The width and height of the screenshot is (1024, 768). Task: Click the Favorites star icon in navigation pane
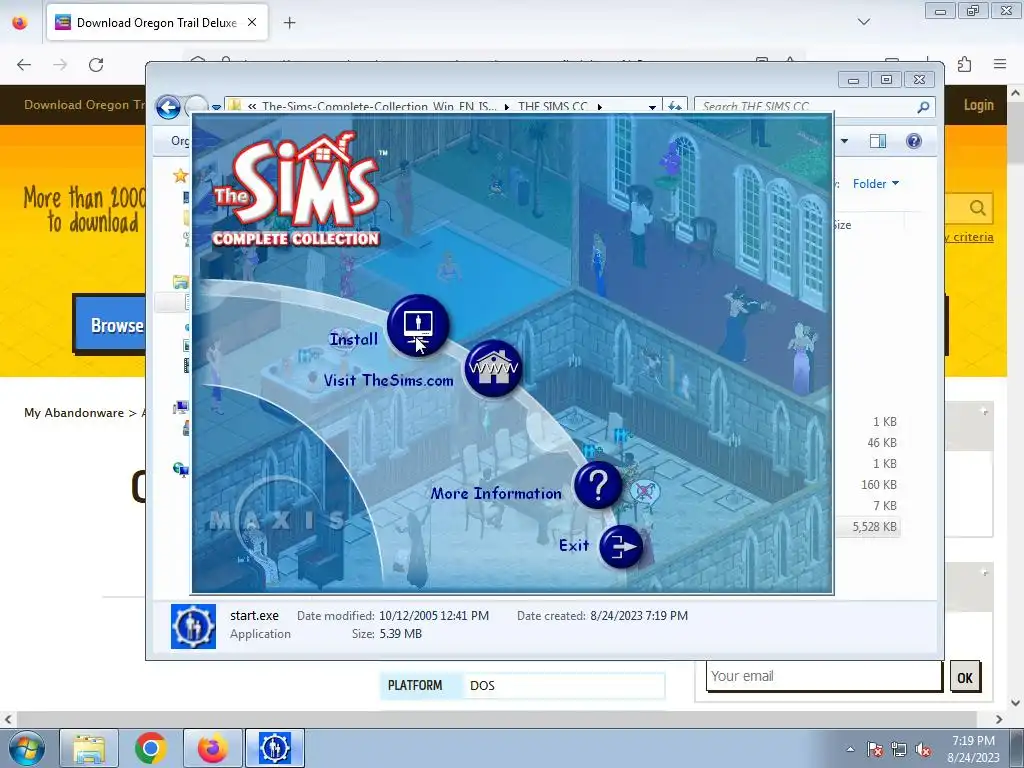point(180,175)
